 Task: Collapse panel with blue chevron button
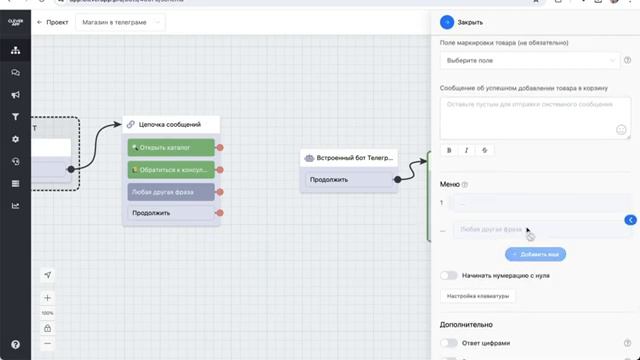point(630,220)
